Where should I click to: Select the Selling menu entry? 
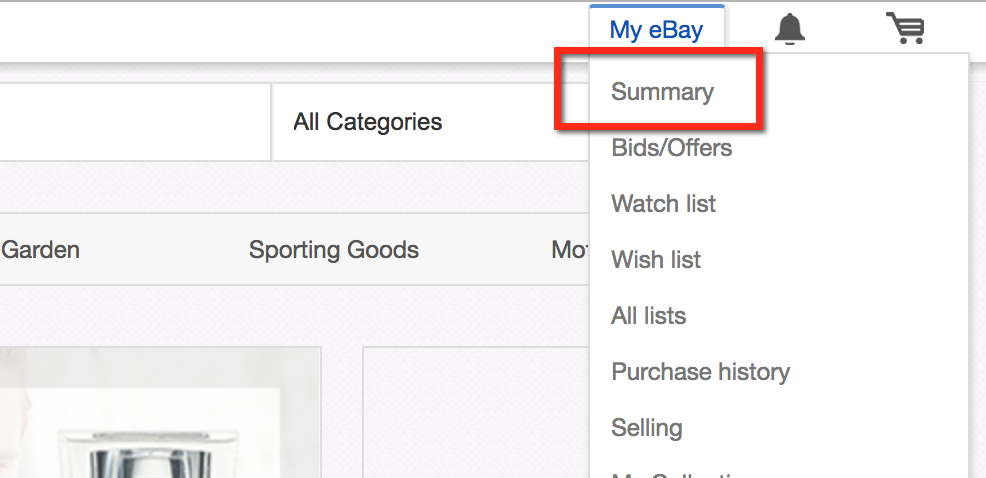pos(646,428)
